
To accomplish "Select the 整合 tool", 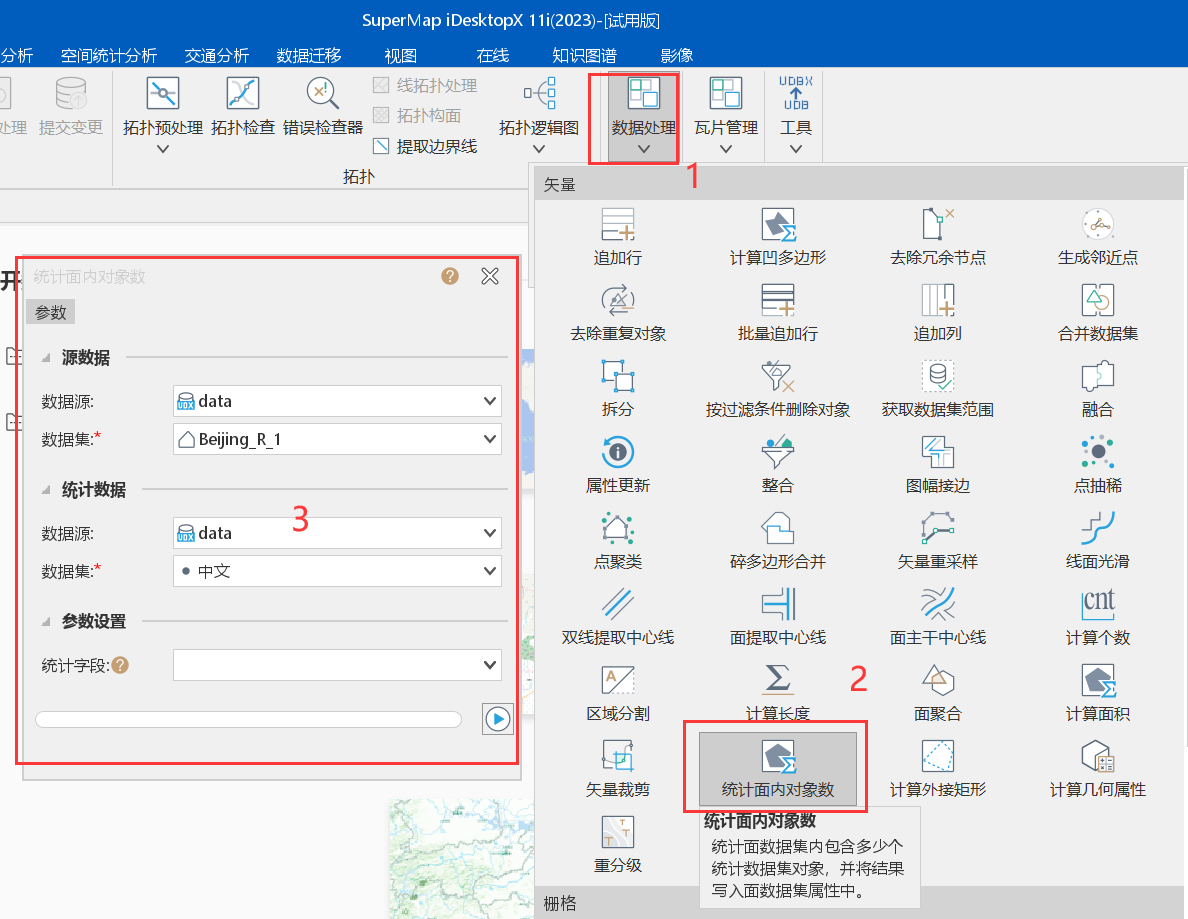I will tap(777, 464).
